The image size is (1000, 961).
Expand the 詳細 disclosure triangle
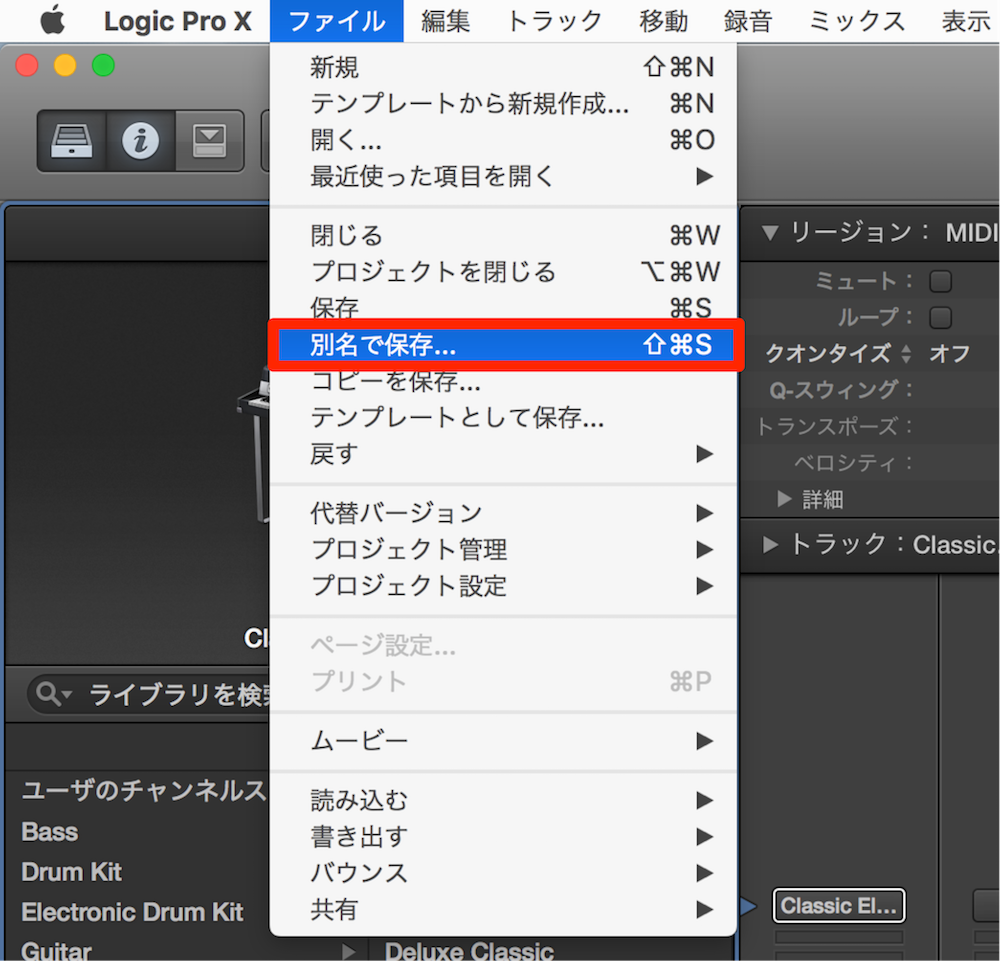click(x=784, y=499)
